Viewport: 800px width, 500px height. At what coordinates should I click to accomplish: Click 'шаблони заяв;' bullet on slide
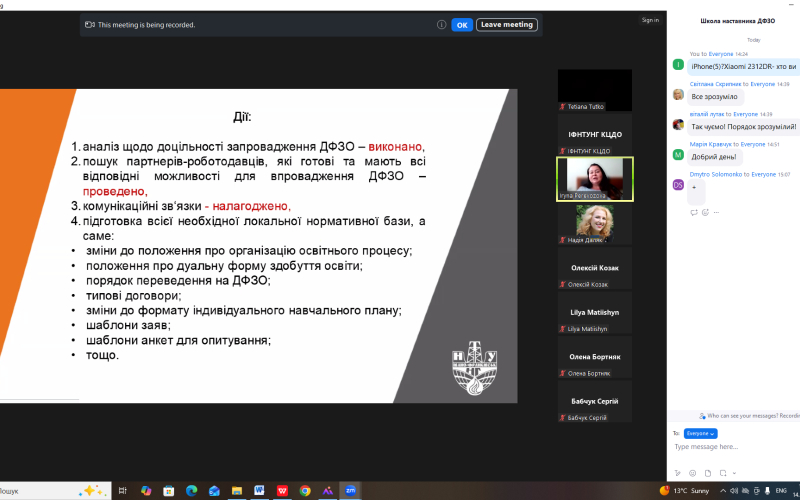click(128, 325)
